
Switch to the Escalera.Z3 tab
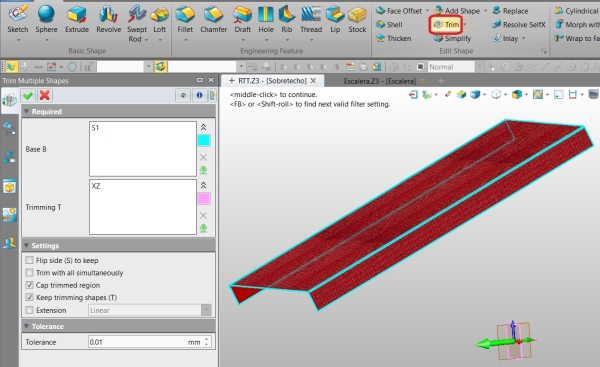click(x=380, y=81)
